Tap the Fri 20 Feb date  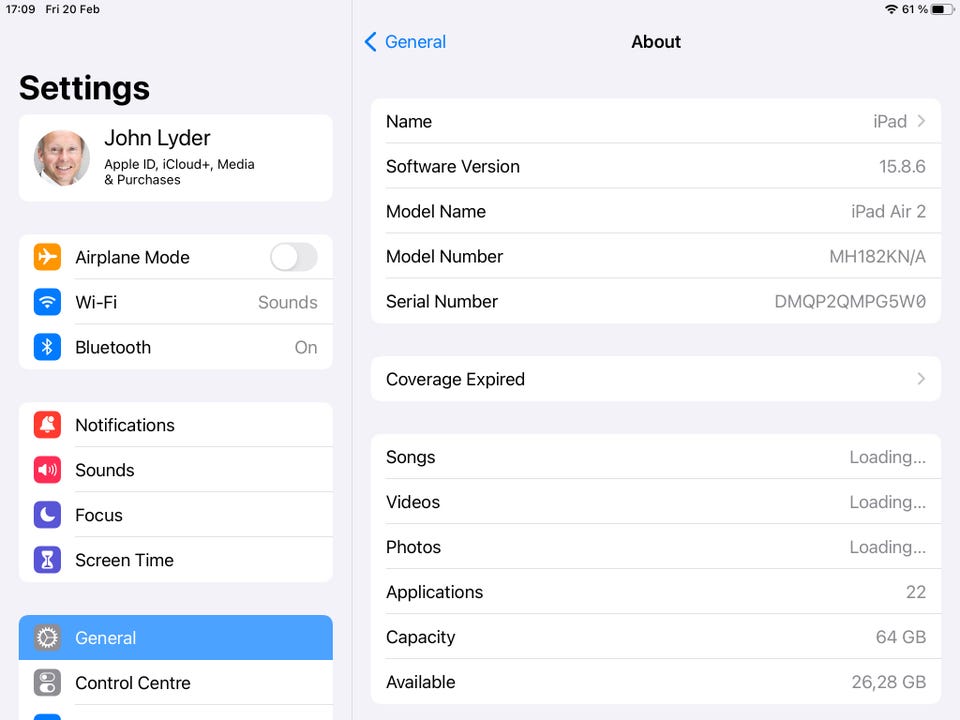(72, 9)
